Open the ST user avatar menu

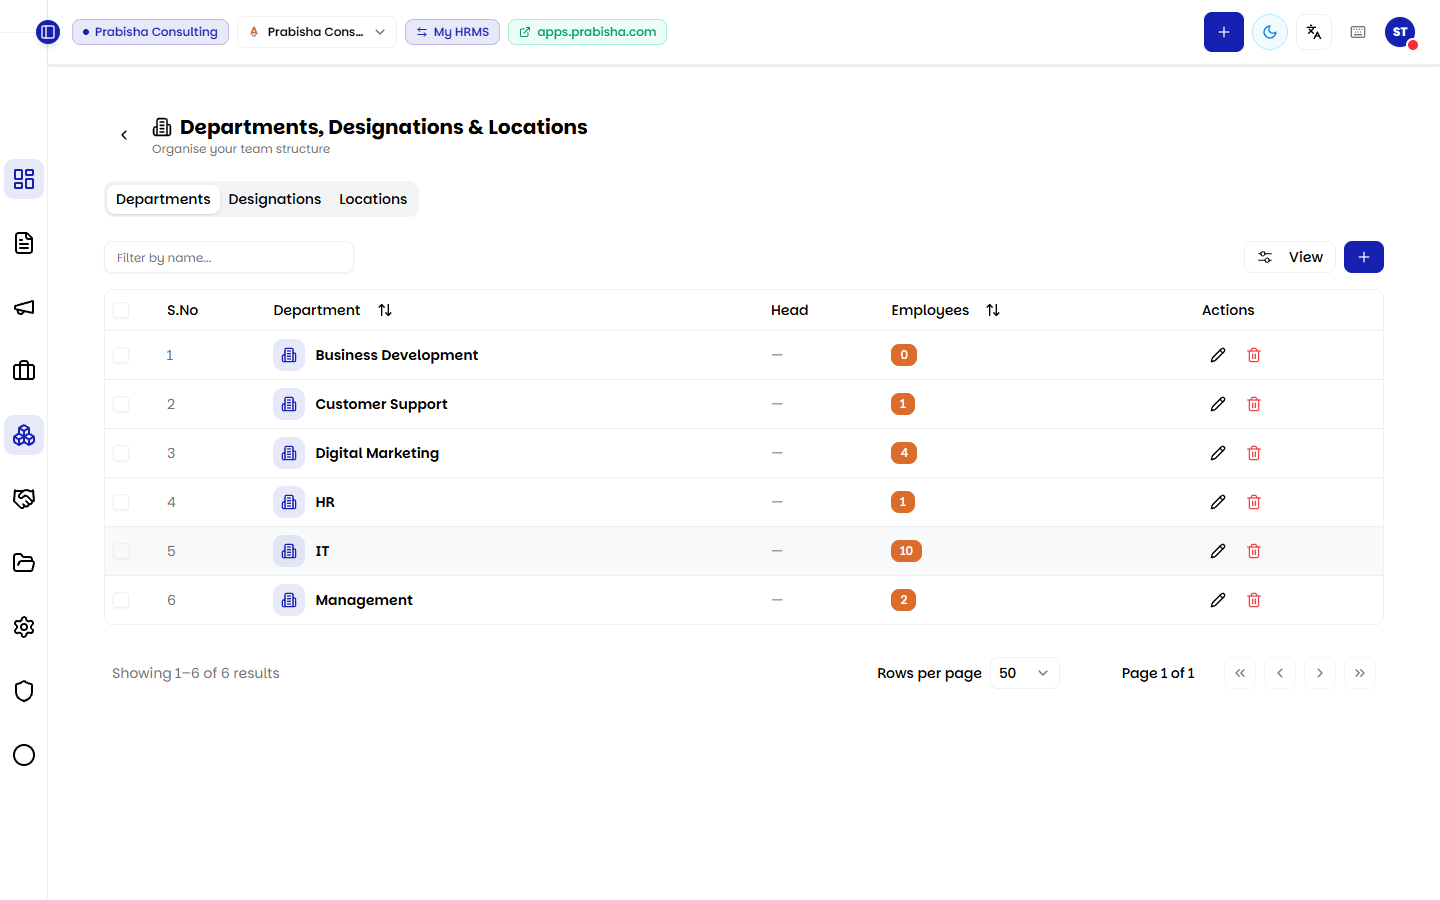tap(1401, 32)
